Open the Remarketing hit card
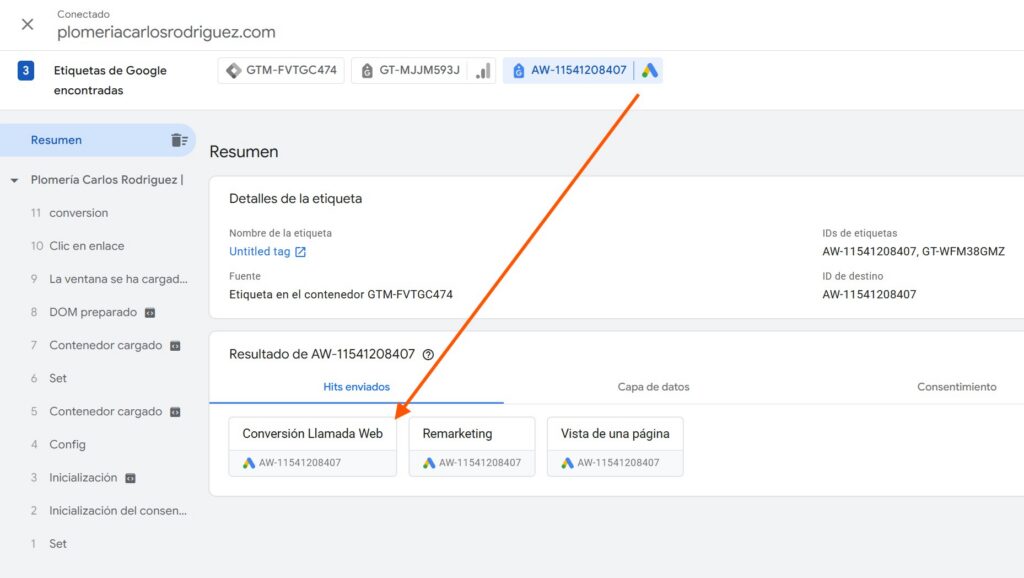This screenshot has height=578, width=1024. click(471, 446)
